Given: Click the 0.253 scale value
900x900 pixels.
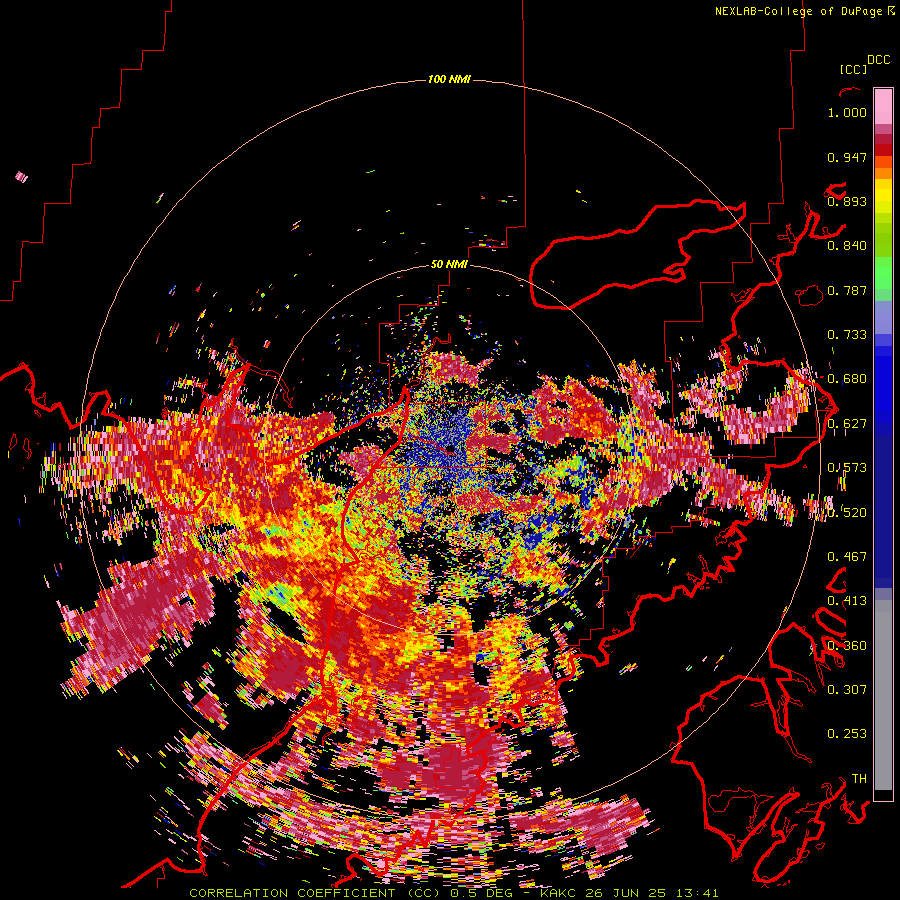Looking at the screenshot, I should (x=847, y=734).
